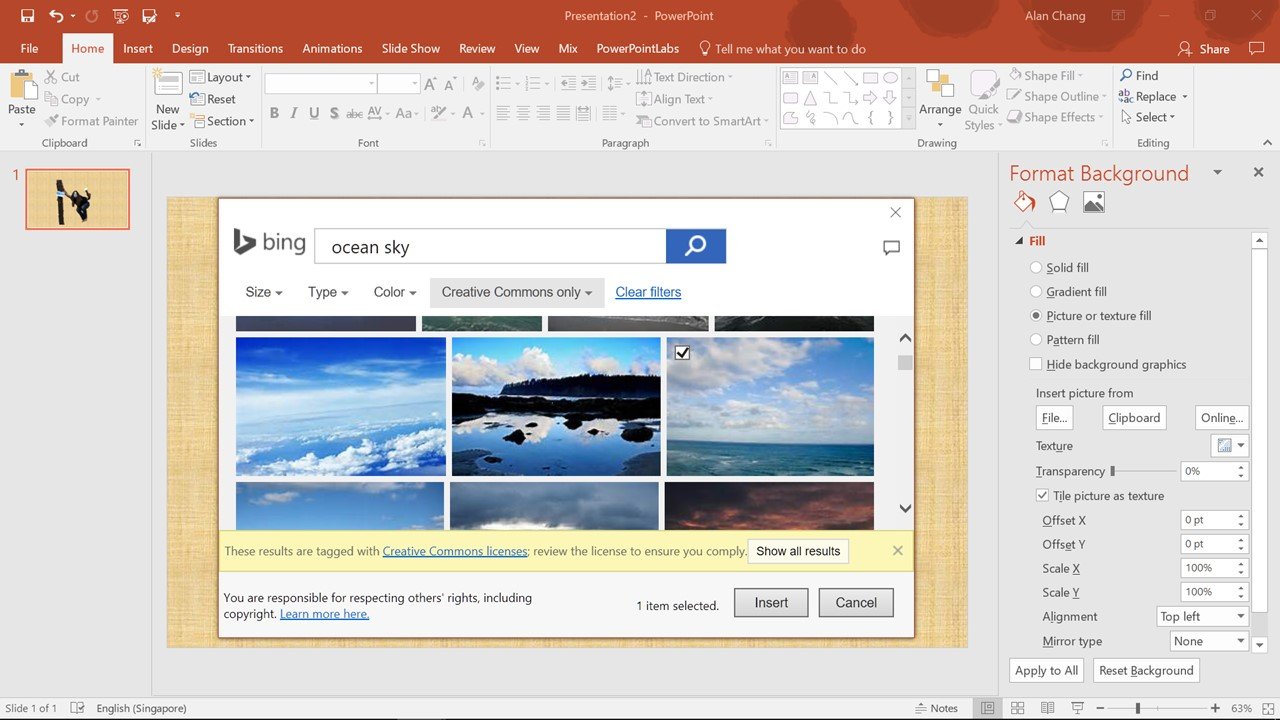
Task: Switch to the Design ribbon tab
Action: (x=190, y=48)
